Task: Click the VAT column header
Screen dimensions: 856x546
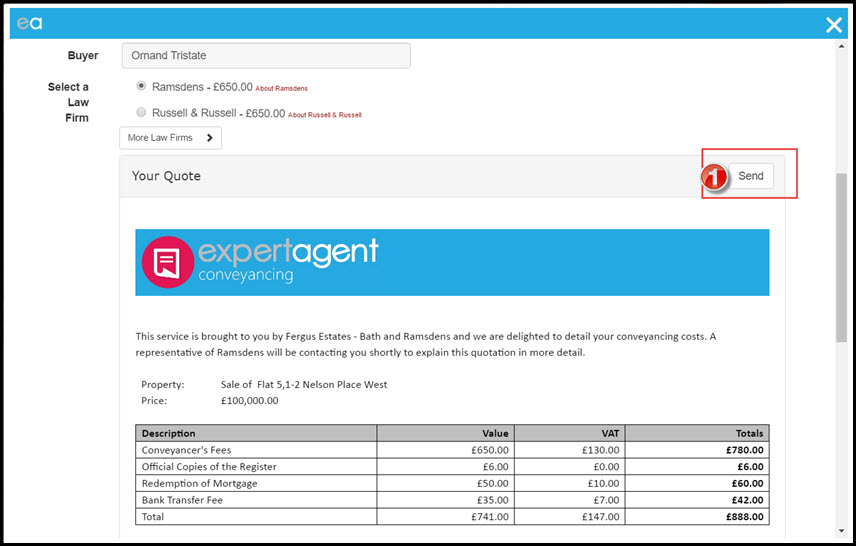Action: click(x=569, y=433)
